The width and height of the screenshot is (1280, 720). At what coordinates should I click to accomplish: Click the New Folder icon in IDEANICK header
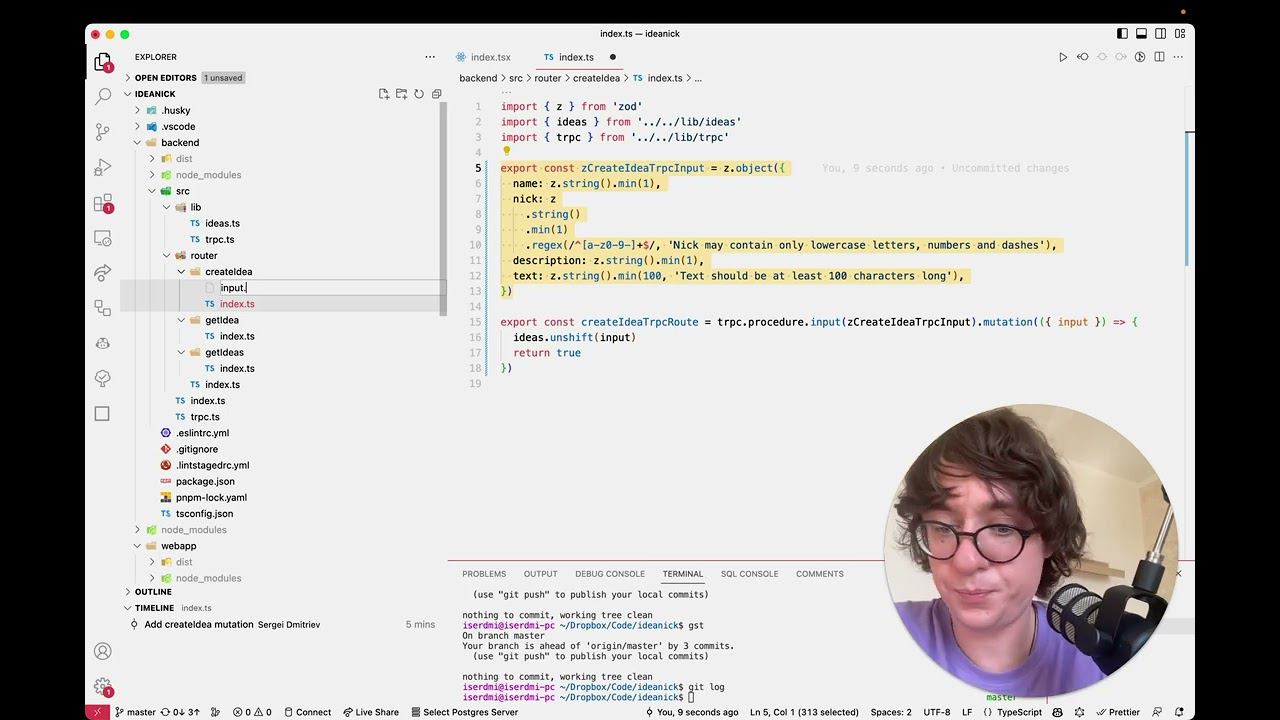[x=401, y=94]
